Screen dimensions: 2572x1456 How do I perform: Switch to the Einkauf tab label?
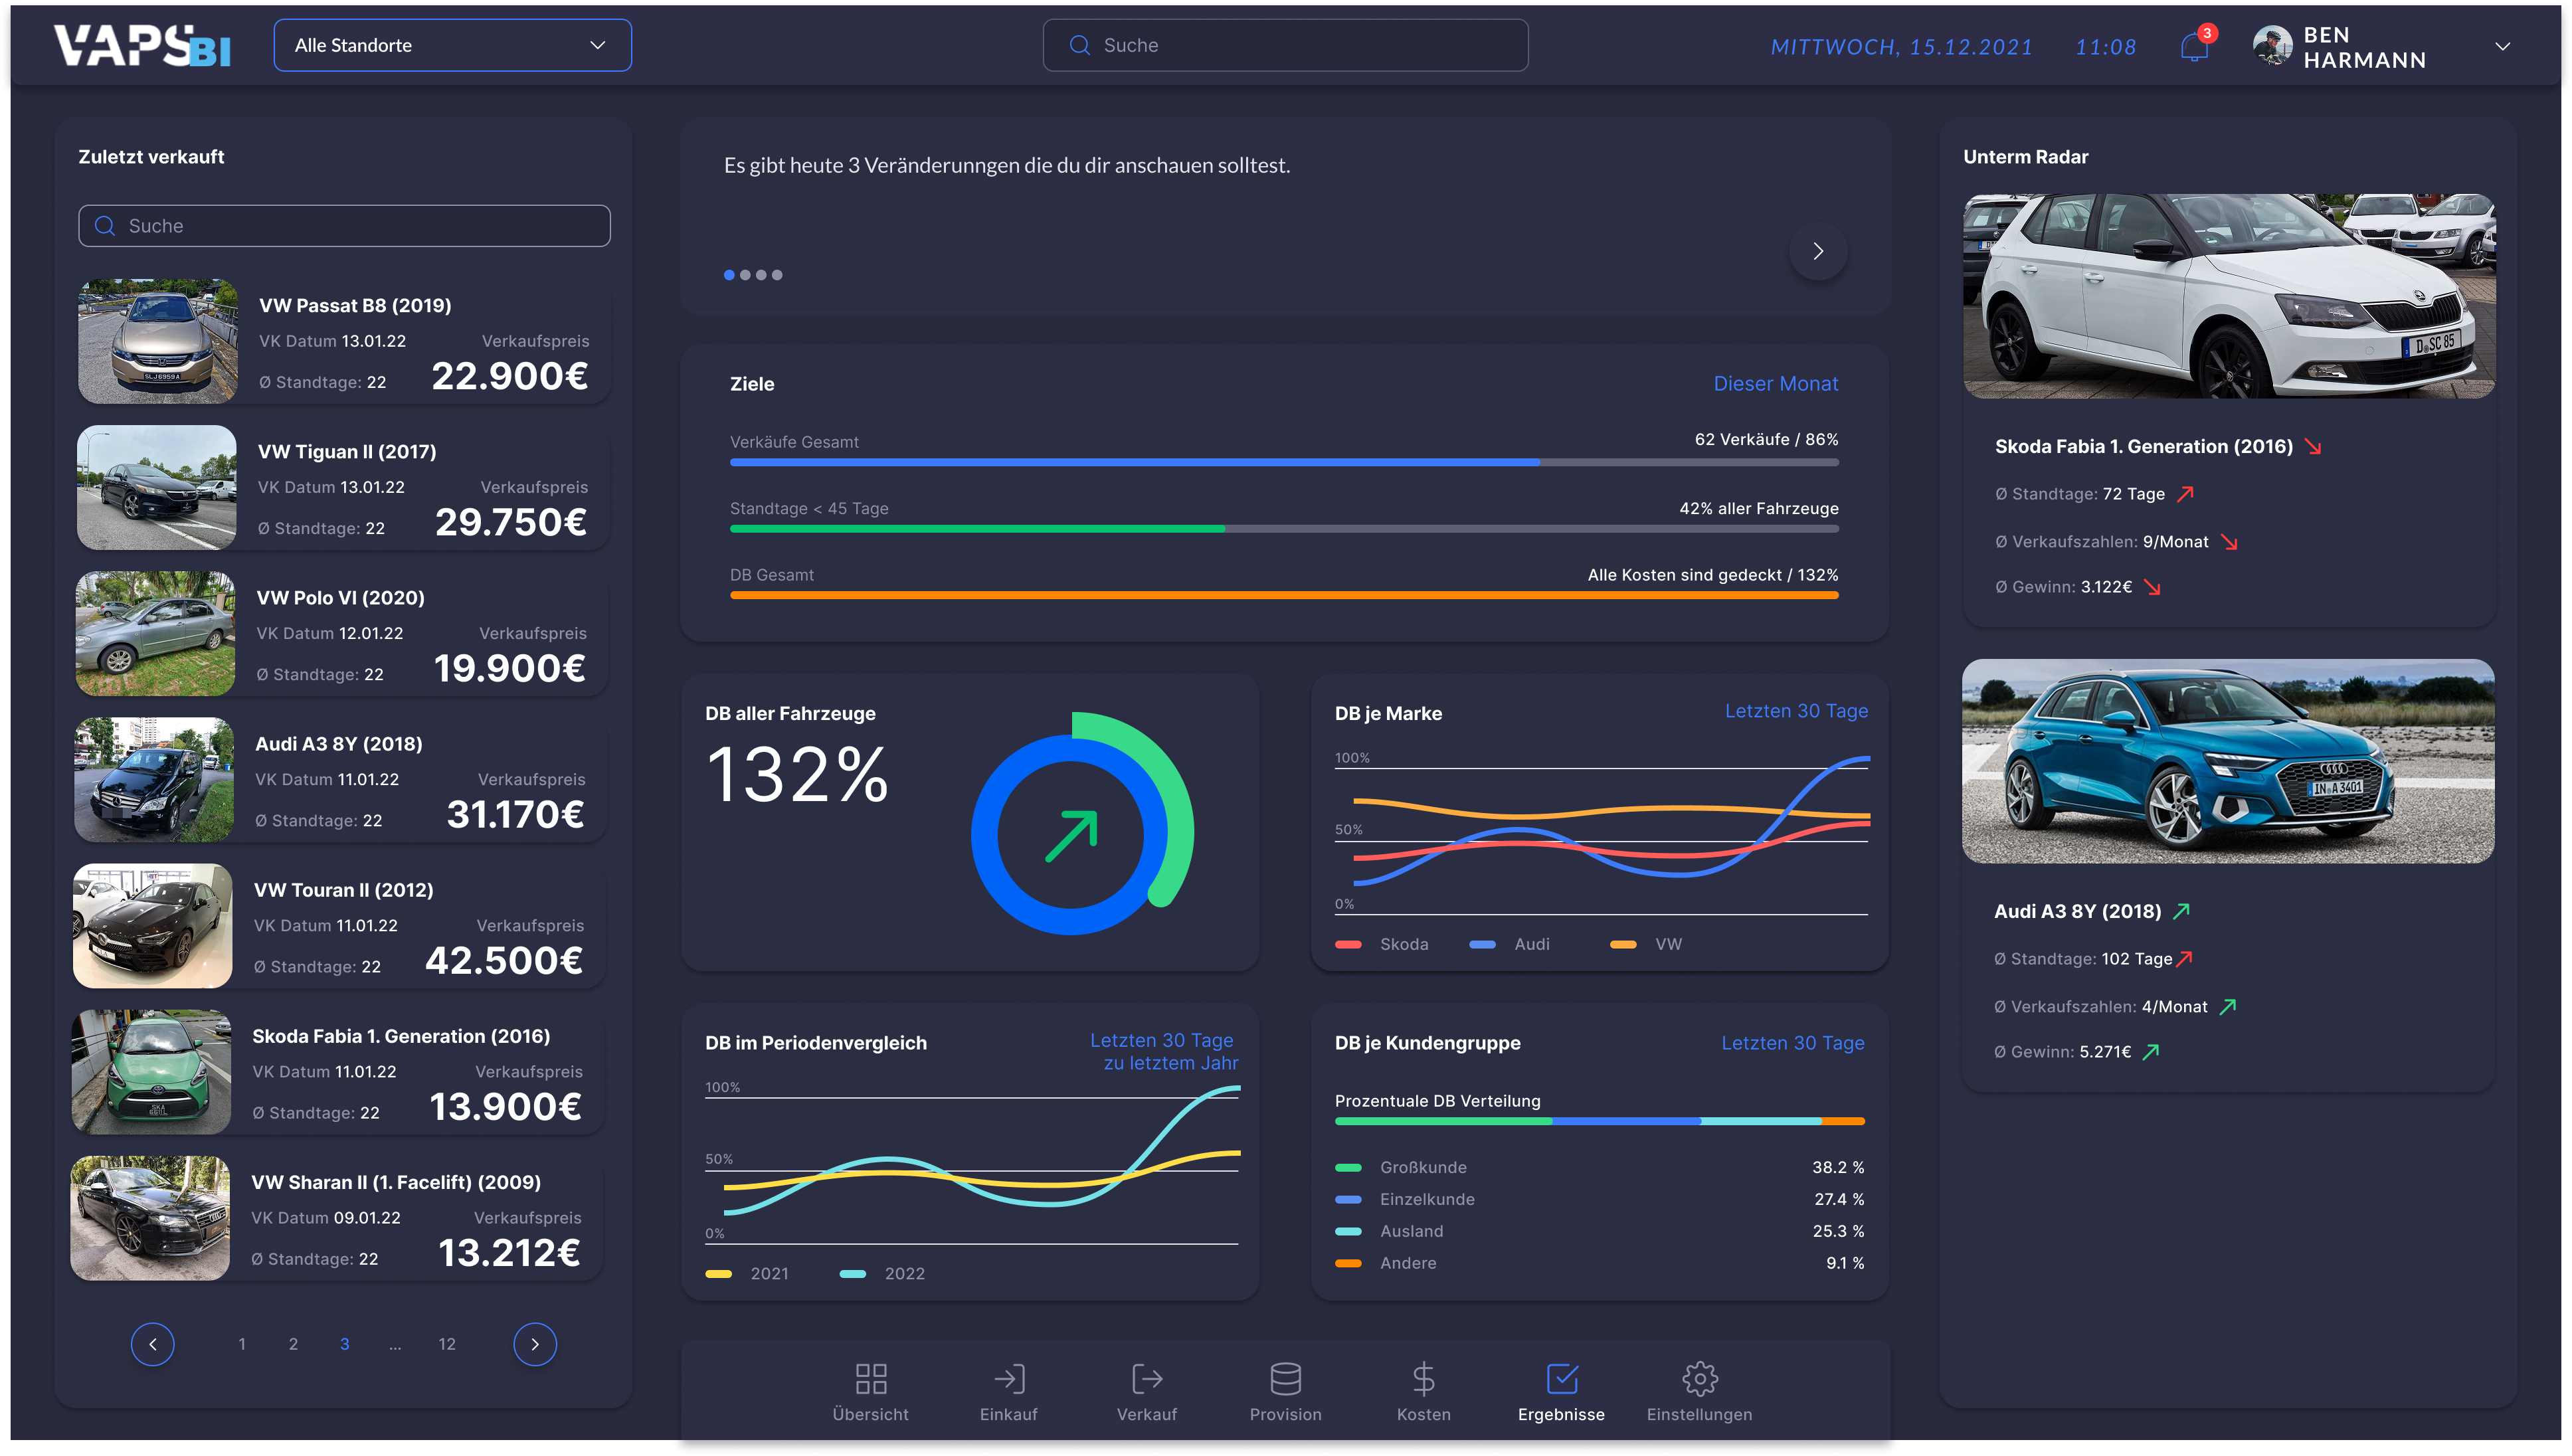click(1008, 1414)
